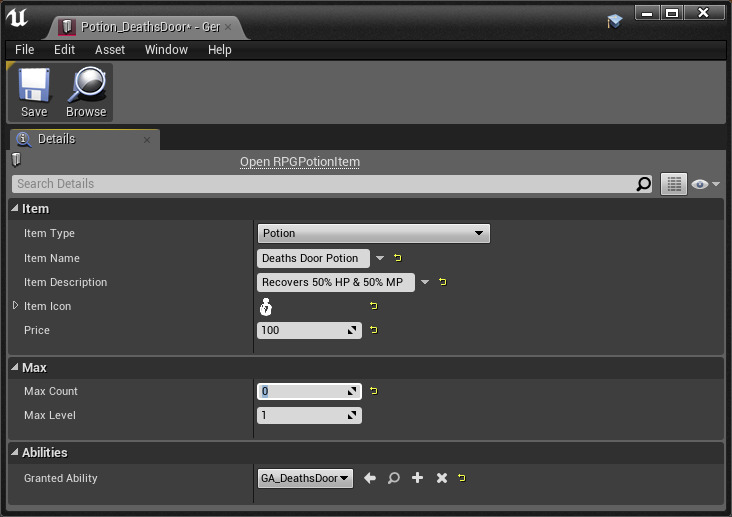This screenshot has height=517, width=732.
Task: Click the class icon beside Open RPGPotionItem
Action: 16,159
